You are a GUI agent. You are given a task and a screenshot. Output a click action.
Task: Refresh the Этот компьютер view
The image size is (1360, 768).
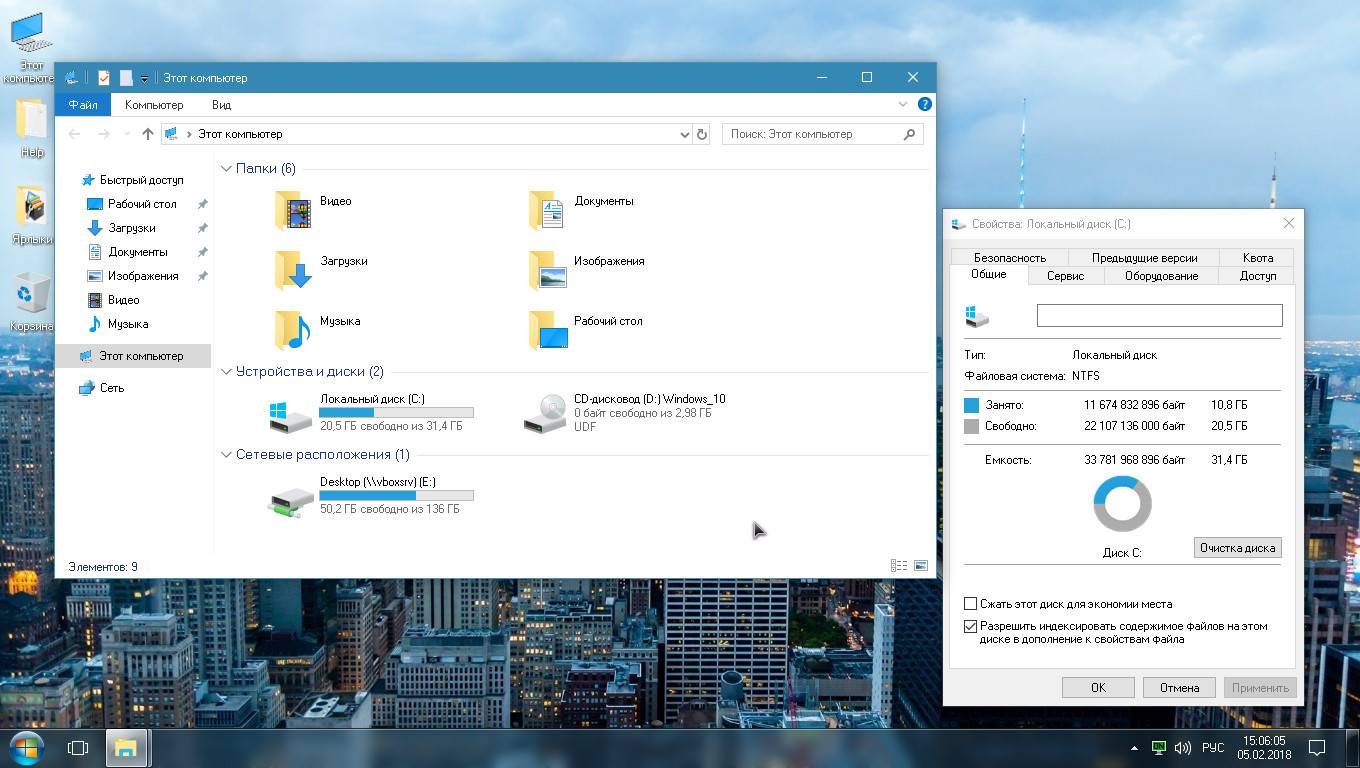pyautogui.click(x=702, y=134)
